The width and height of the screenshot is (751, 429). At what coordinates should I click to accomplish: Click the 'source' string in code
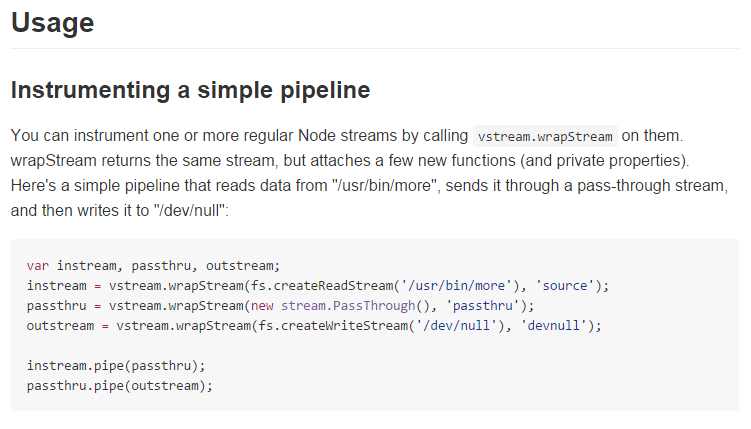pos(565,286)
